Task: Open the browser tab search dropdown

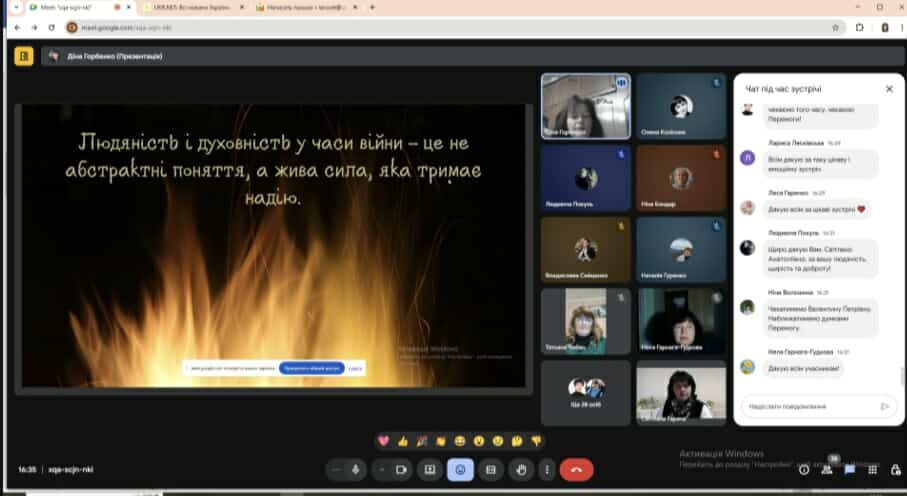Action: pyautogui.click(x=16, y=7)
